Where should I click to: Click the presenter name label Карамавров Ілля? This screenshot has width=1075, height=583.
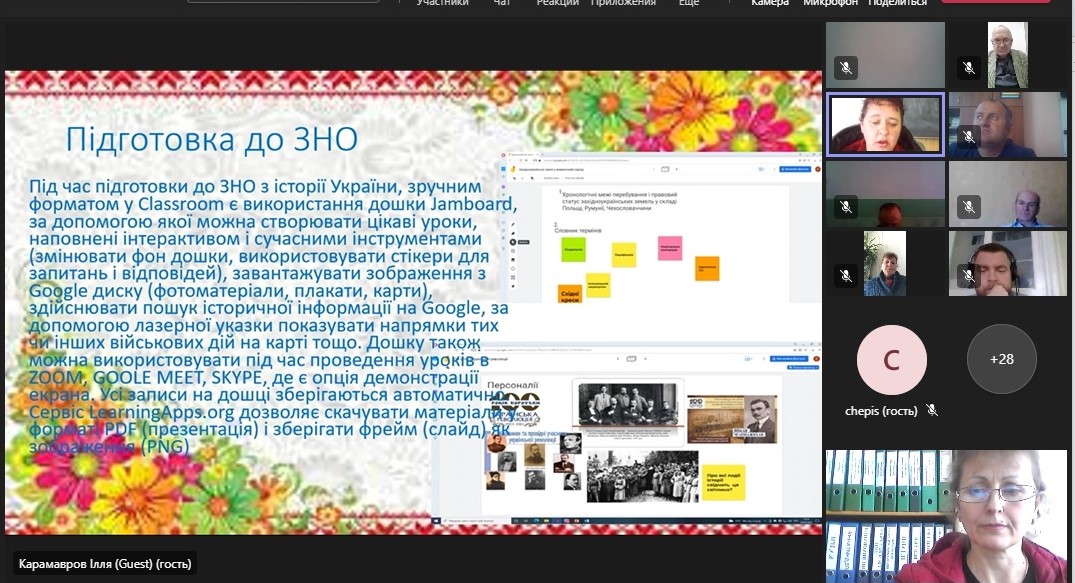103,564
